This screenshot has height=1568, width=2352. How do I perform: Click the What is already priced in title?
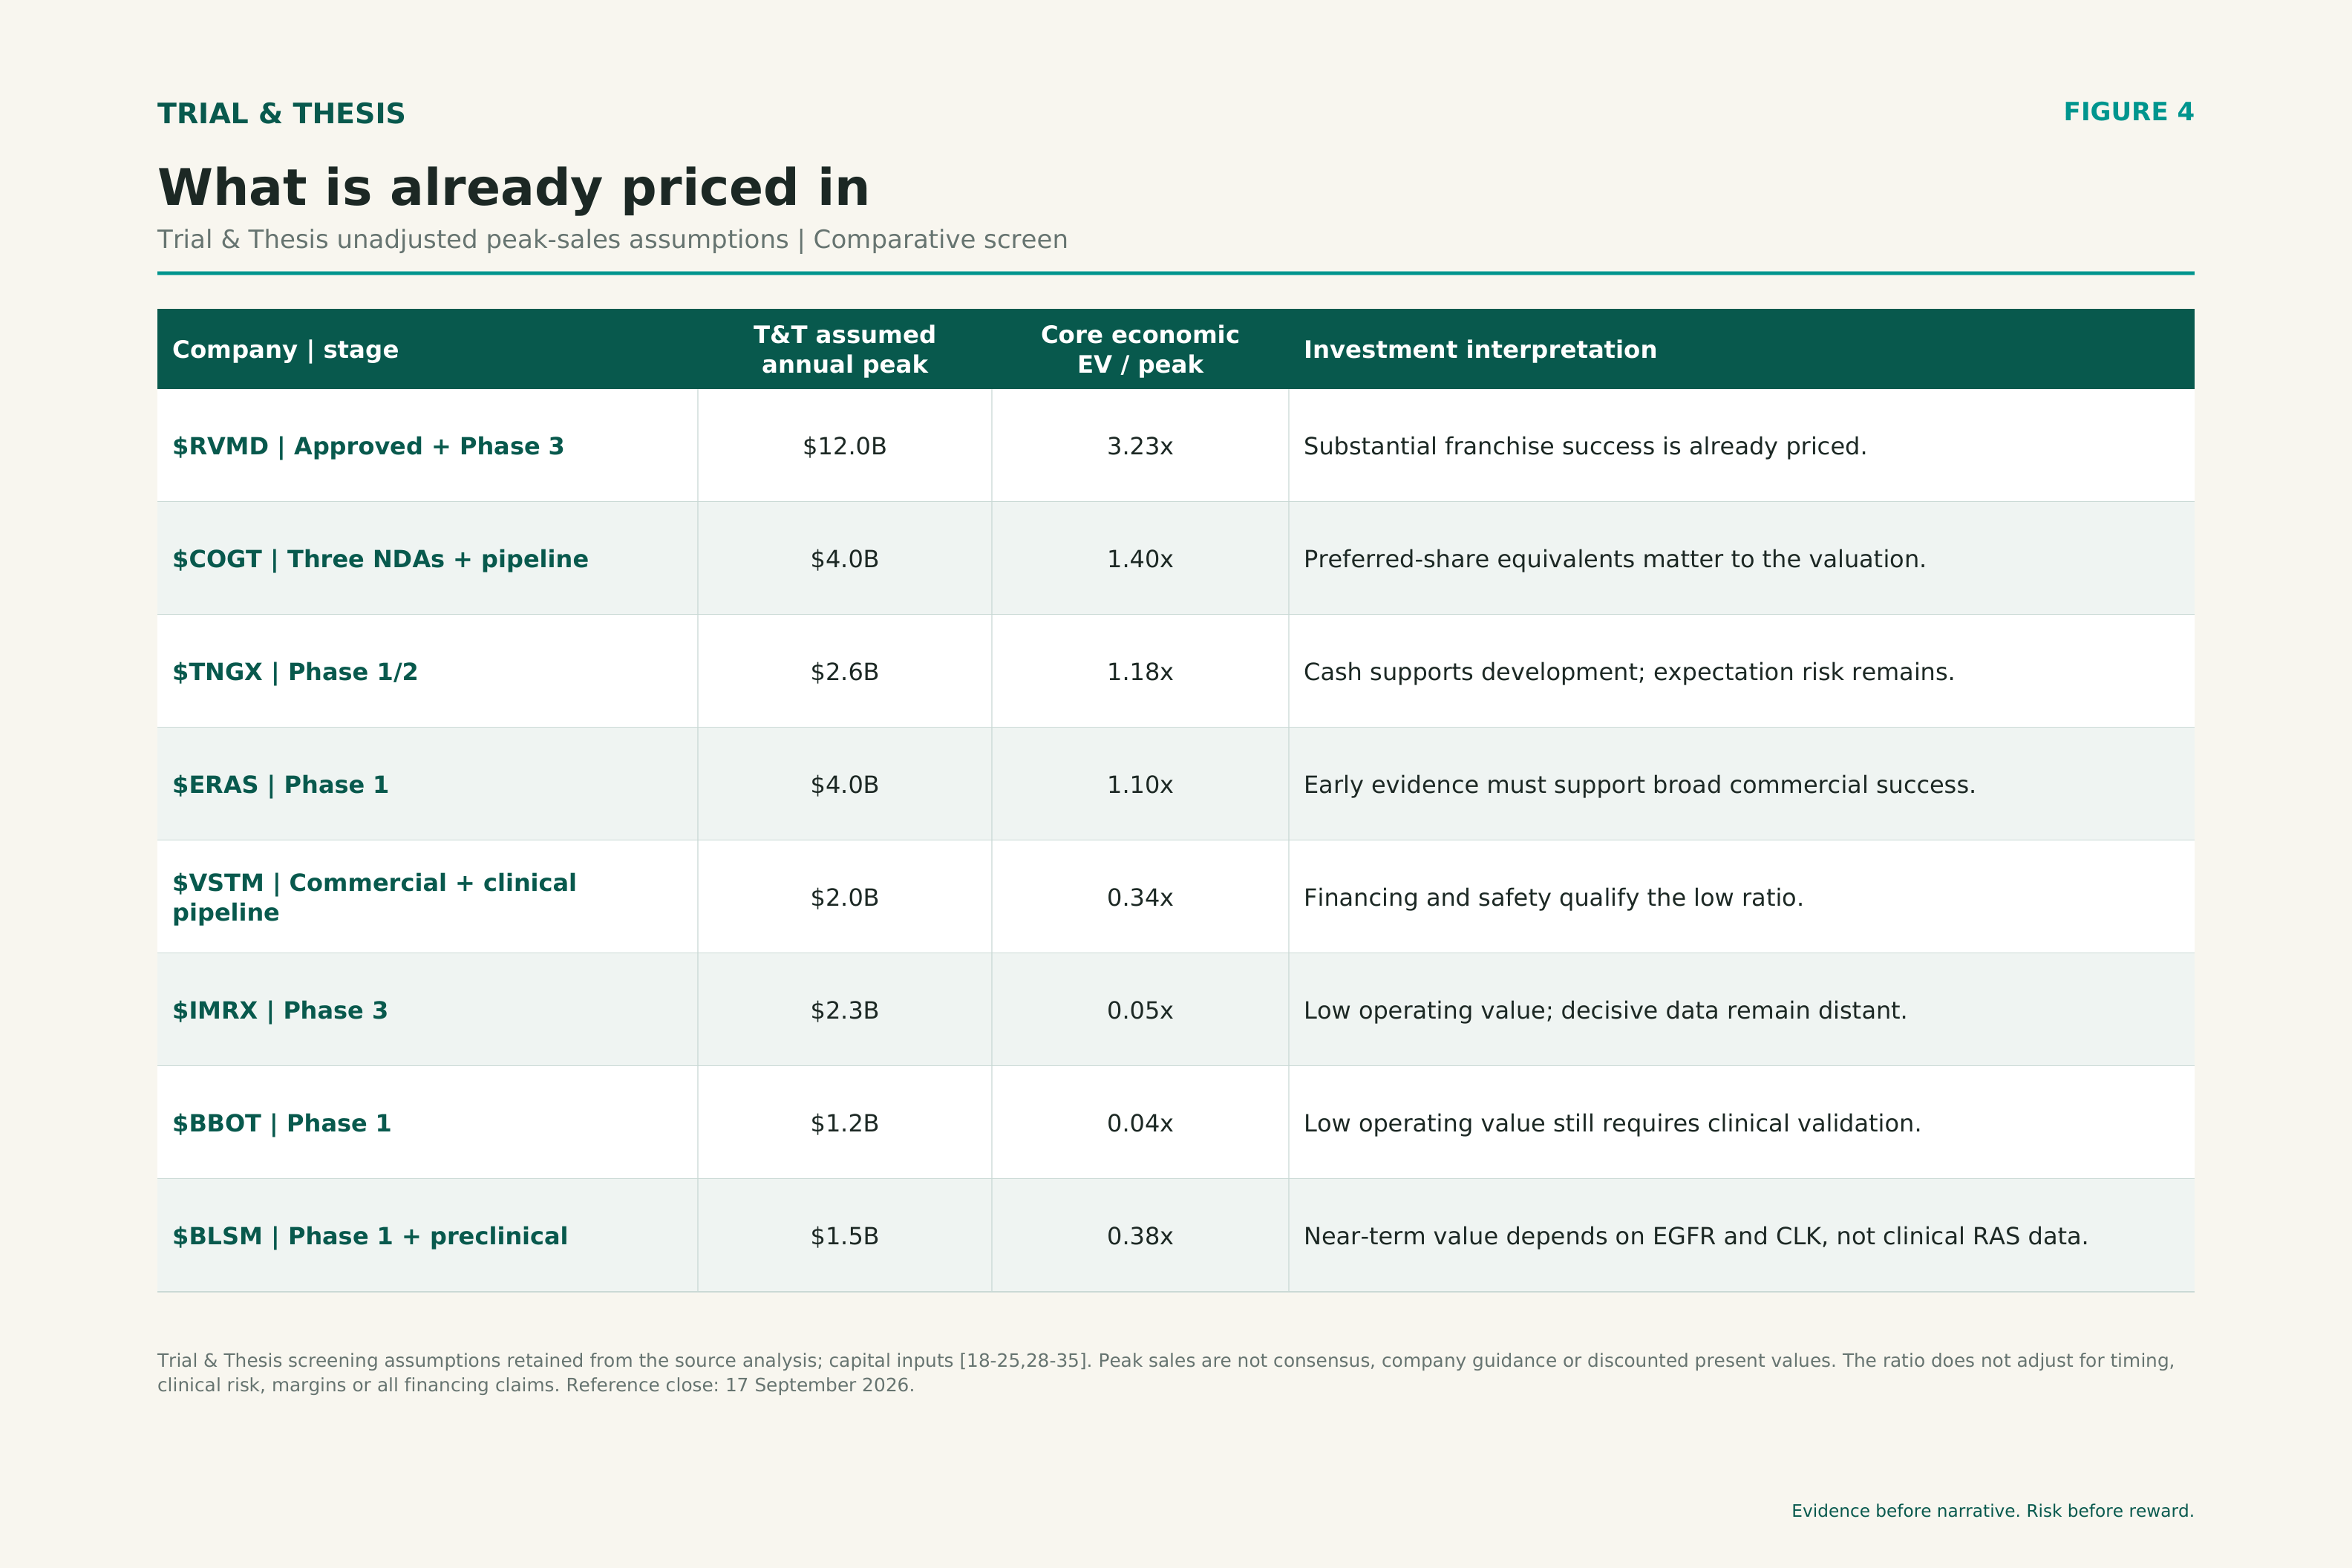click(513, 188)
